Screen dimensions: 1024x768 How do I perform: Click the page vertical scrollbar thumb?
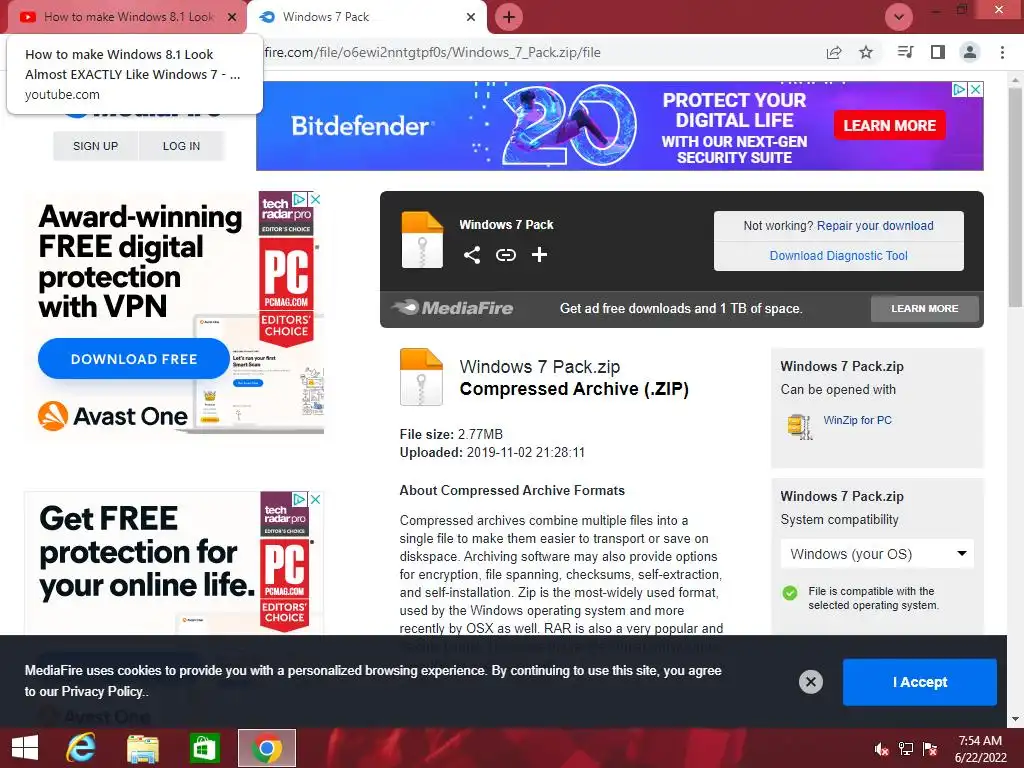coord(1016,196)
